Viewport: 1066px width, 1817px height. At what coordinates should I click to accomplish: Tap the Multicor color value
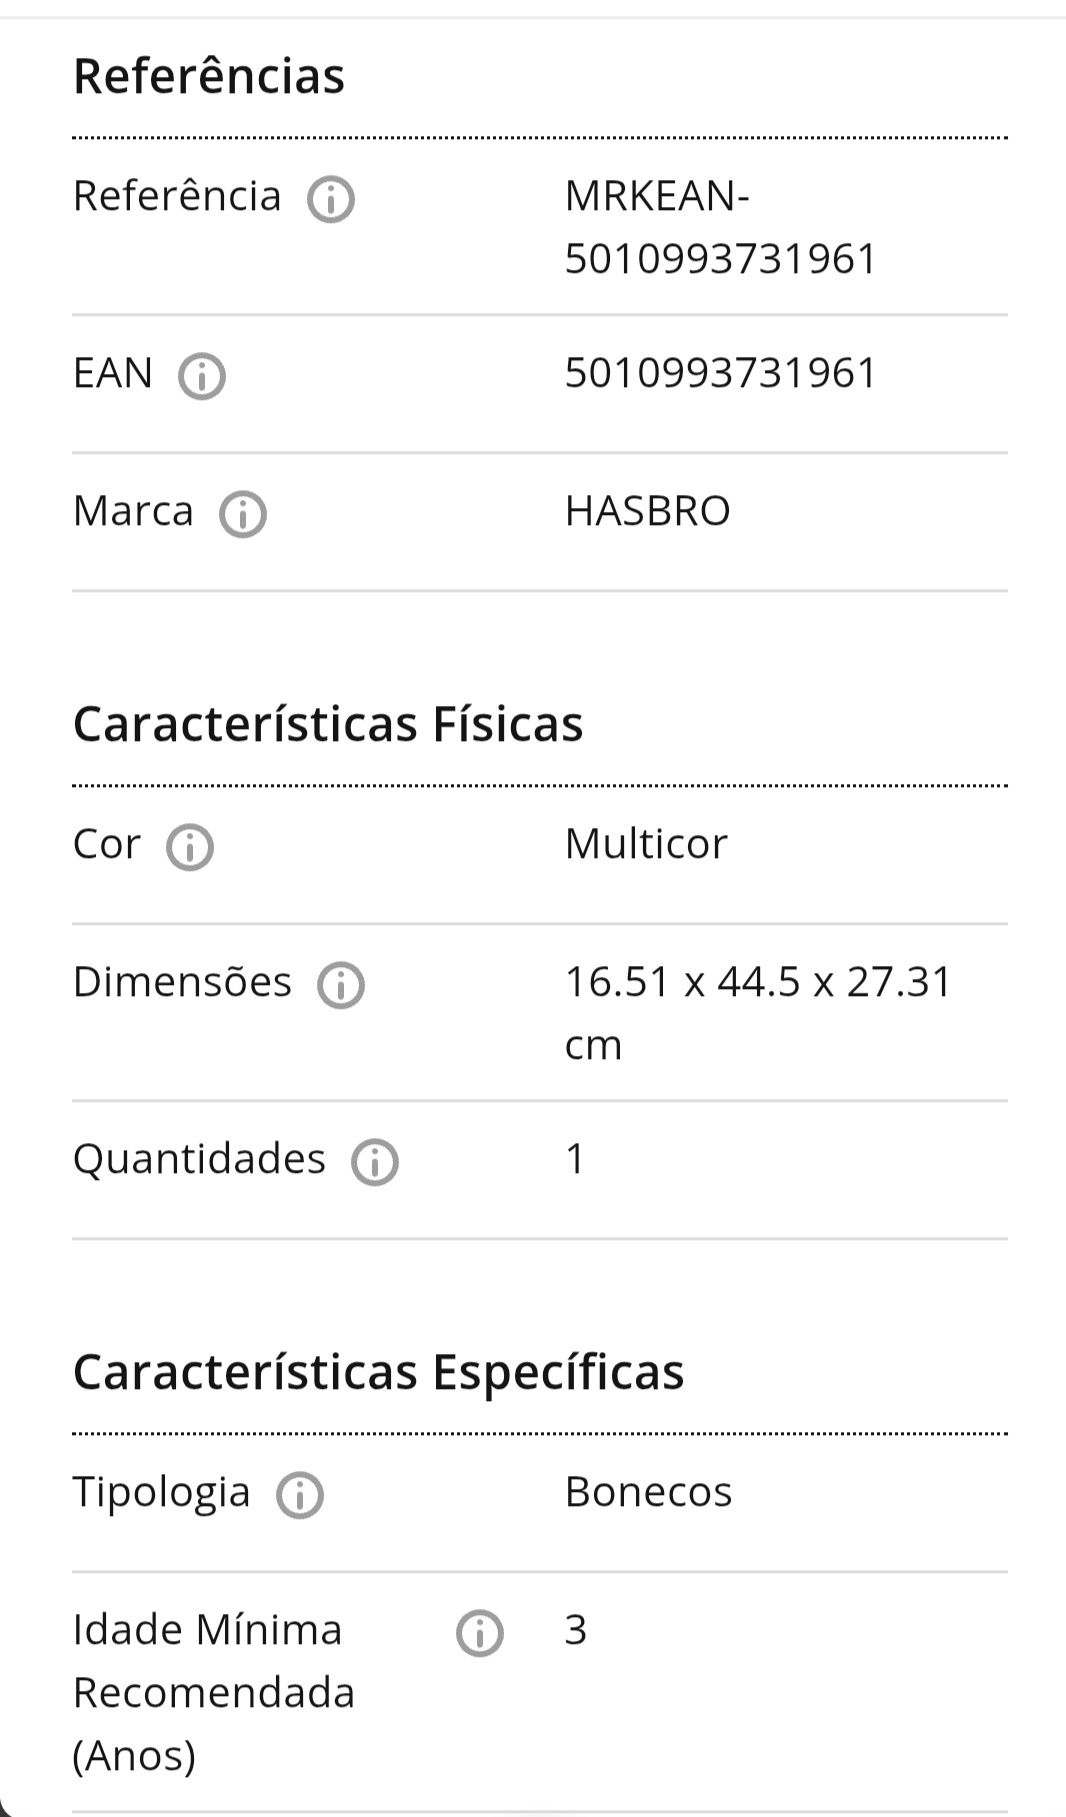[646, 844]
